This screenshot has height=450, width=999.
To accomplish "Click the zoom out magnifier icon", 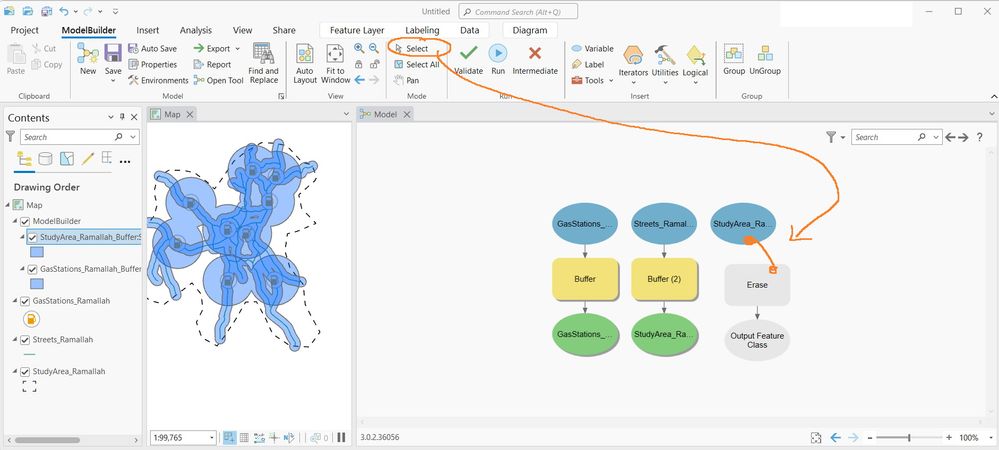I will click(374, 48).
